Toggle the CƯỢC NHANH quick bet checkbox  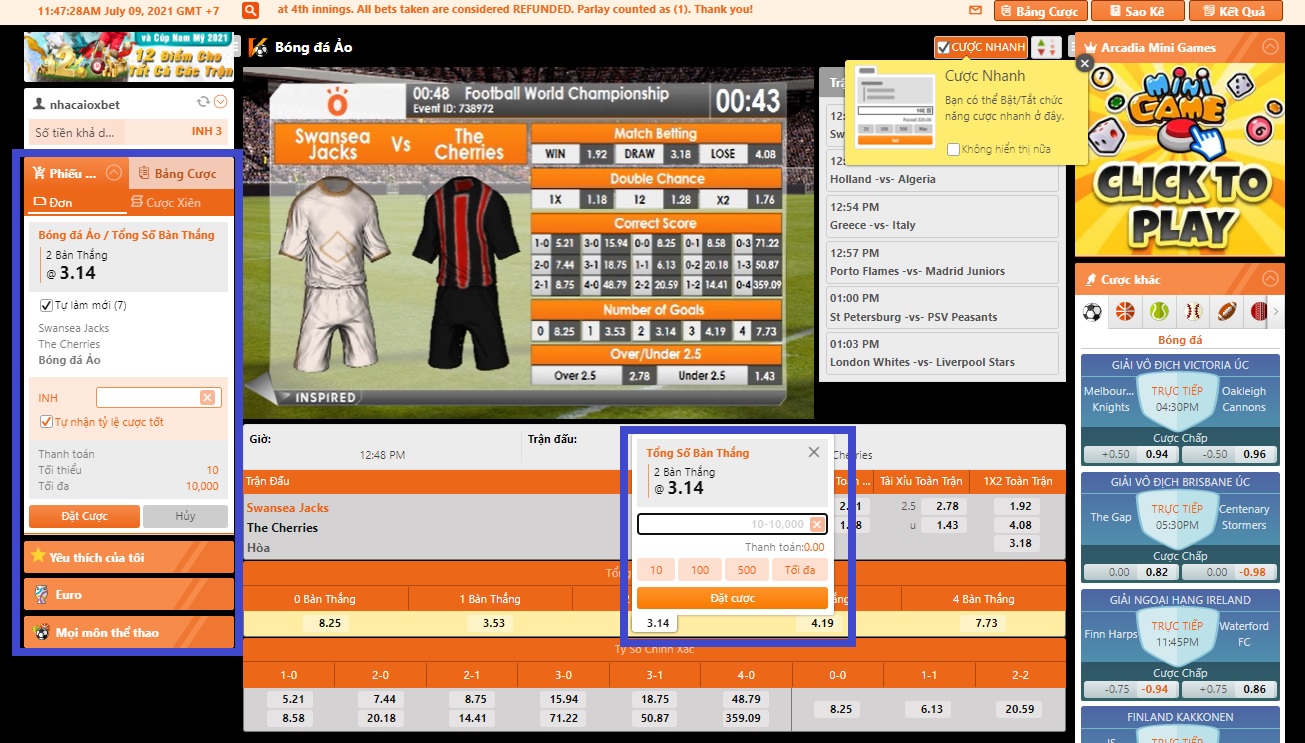[x=943, y=47]
